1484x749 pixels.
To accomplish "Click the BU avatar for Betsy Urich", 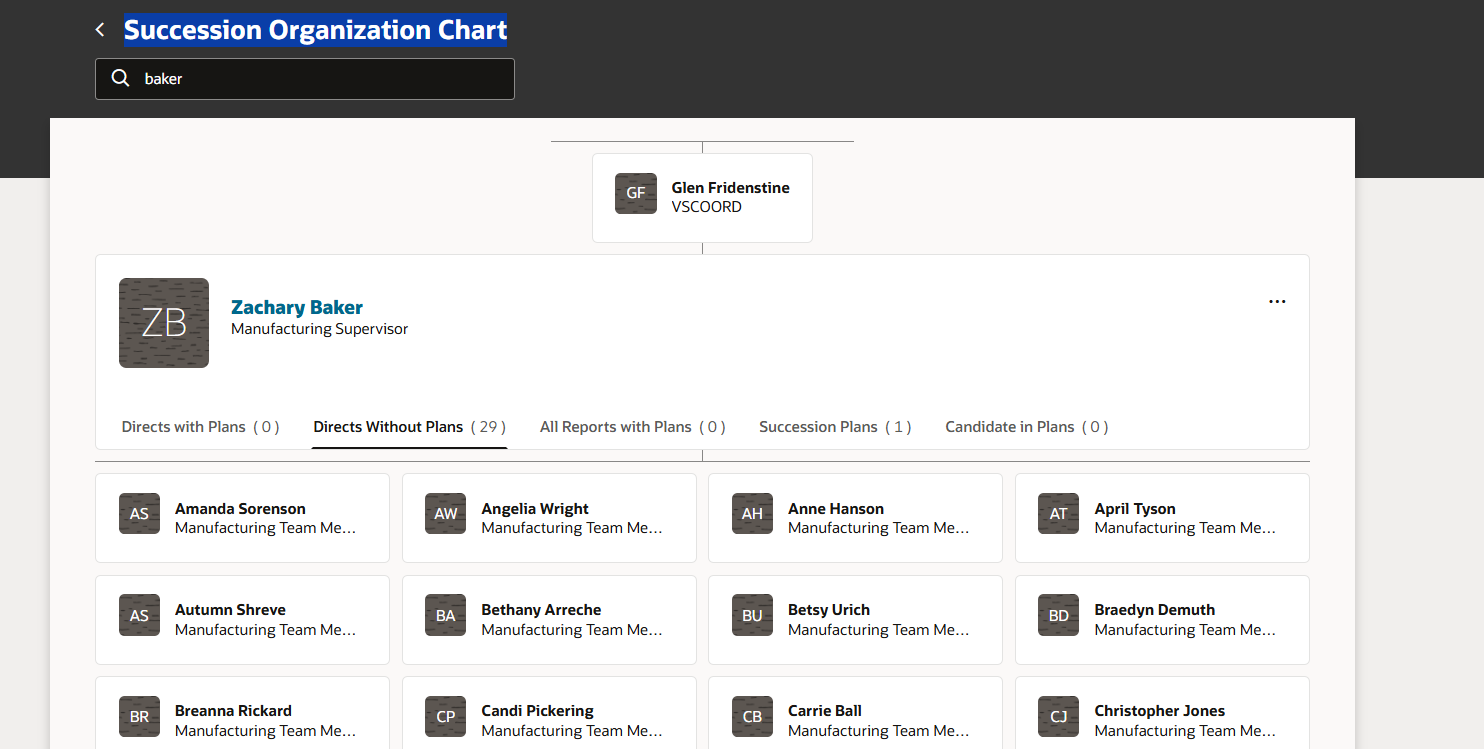I will point(752,615).
